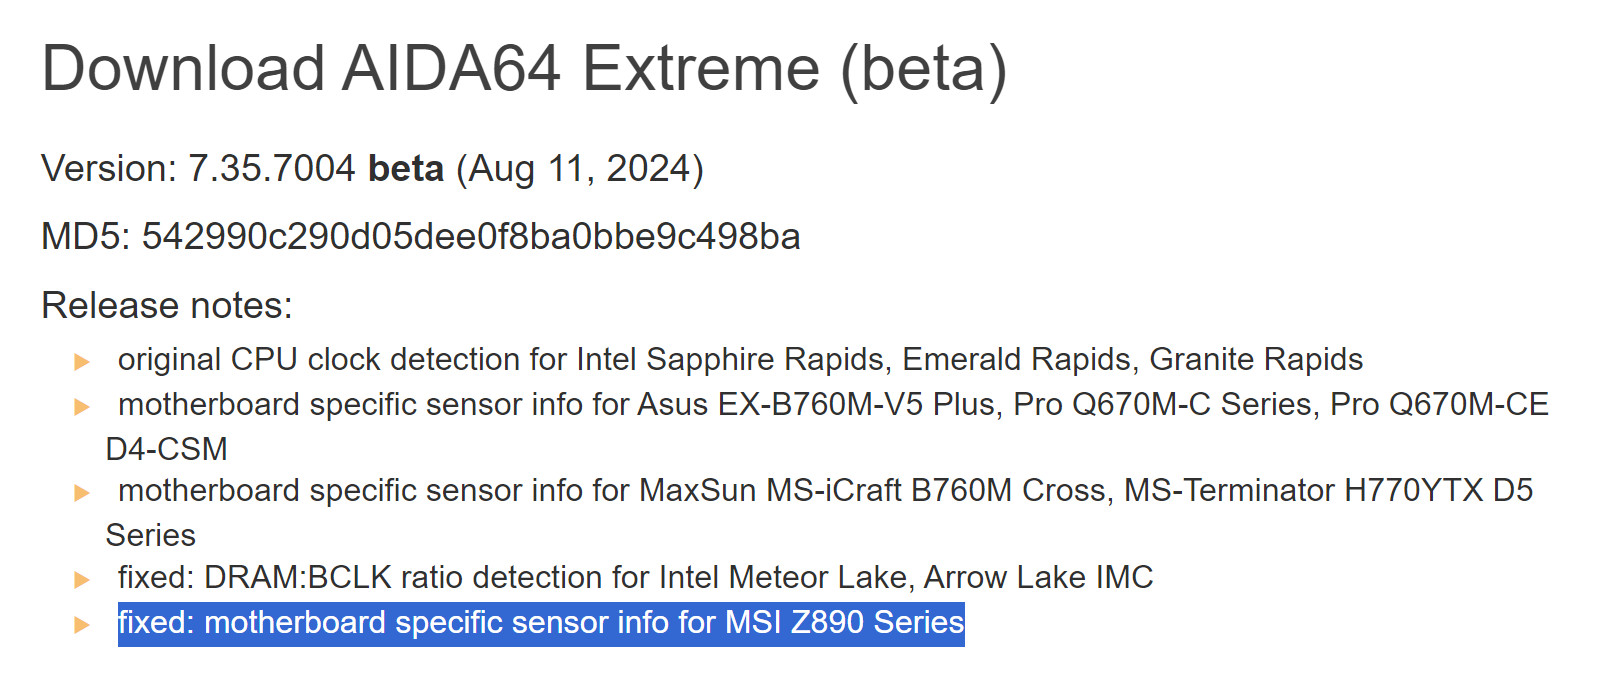1624x688 pixels.
Task: Click the MD5 hash value
Action: [x=470, y=237]
